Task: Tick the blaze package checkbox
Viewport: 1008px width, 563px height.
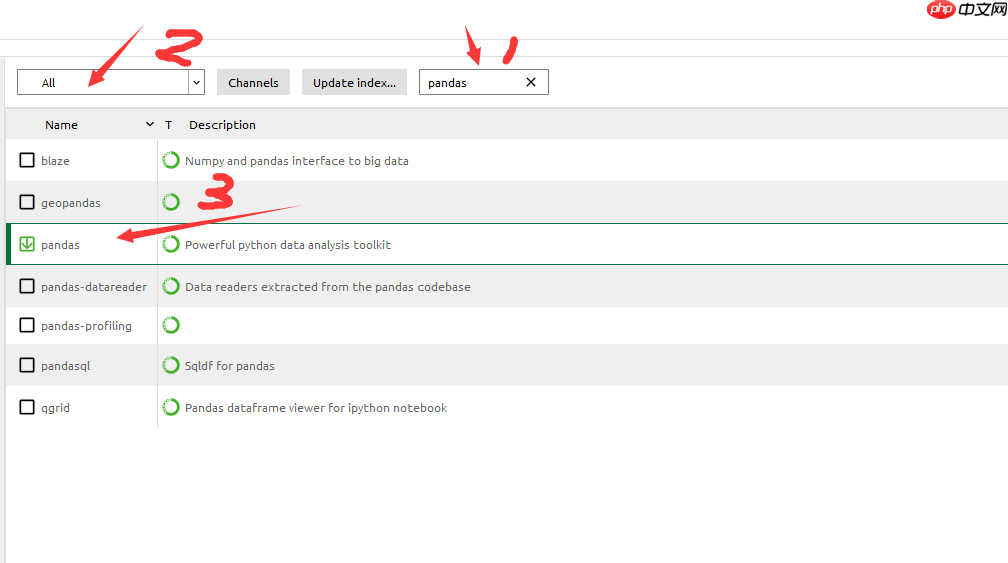Action: [27, 160]
